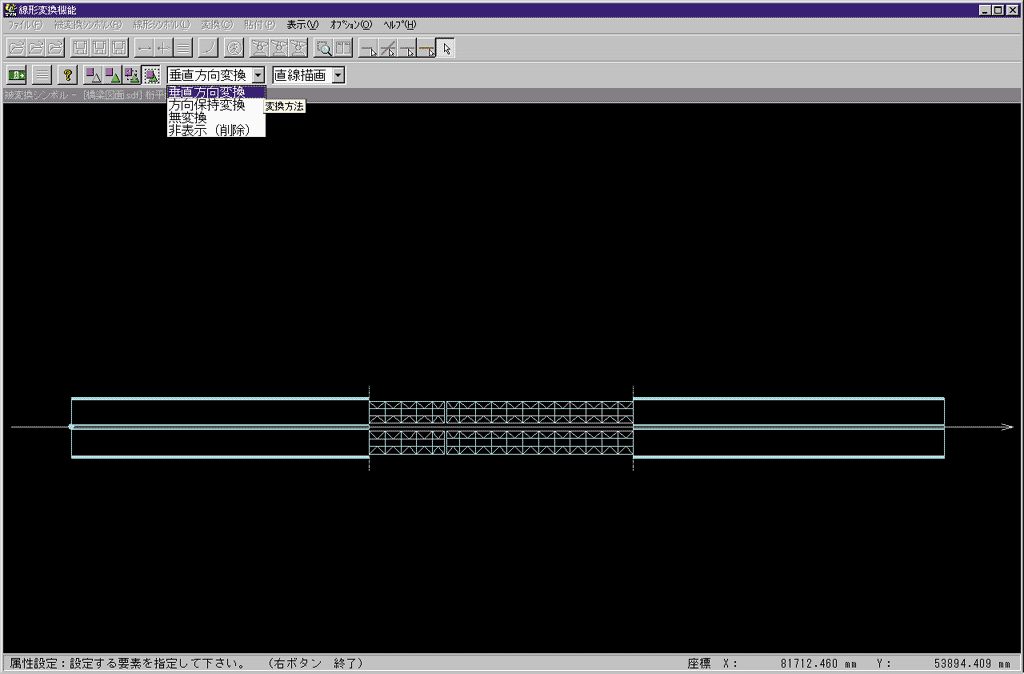Image resolution: width=1024 pixels, height=674 pixels.
Task: Select 垂直方向変換 in the open list
Action: tap(216, 92)
